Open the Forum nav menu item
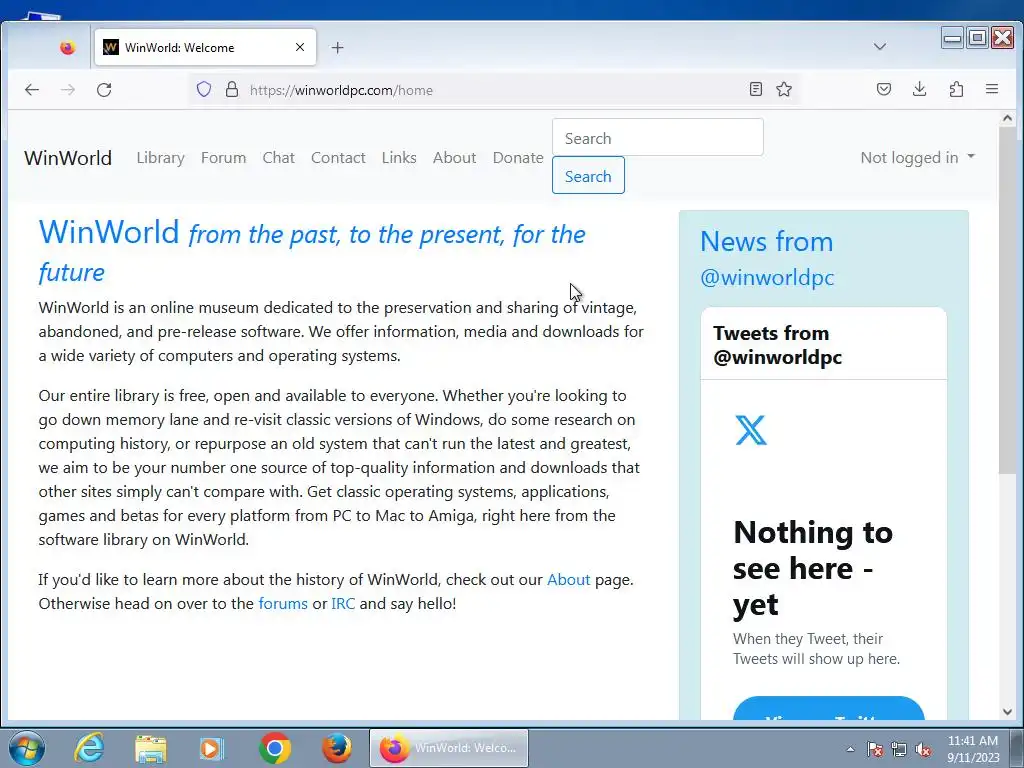Image resolution: width=1024 pixels, height=768 pixels. [223, 158]
